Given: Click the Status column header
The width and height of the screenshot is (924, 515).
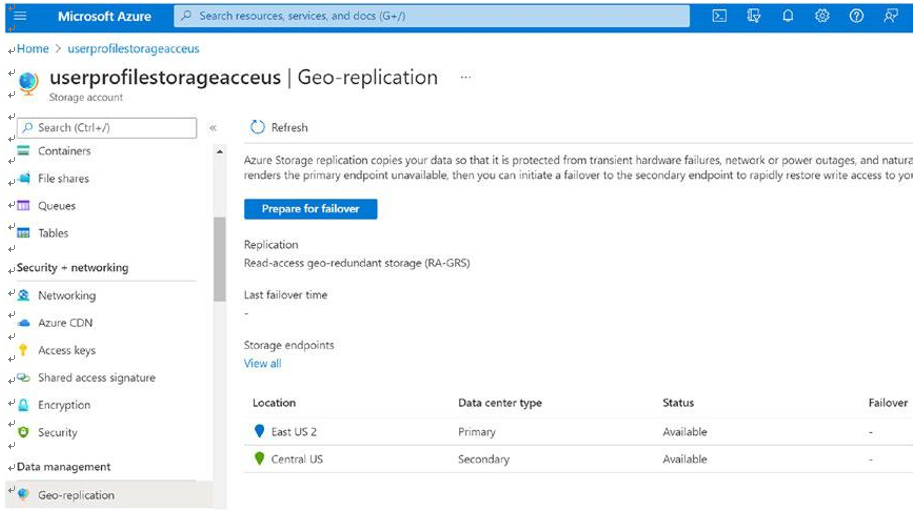Looking at the screenshot, I should click(678, 402).
